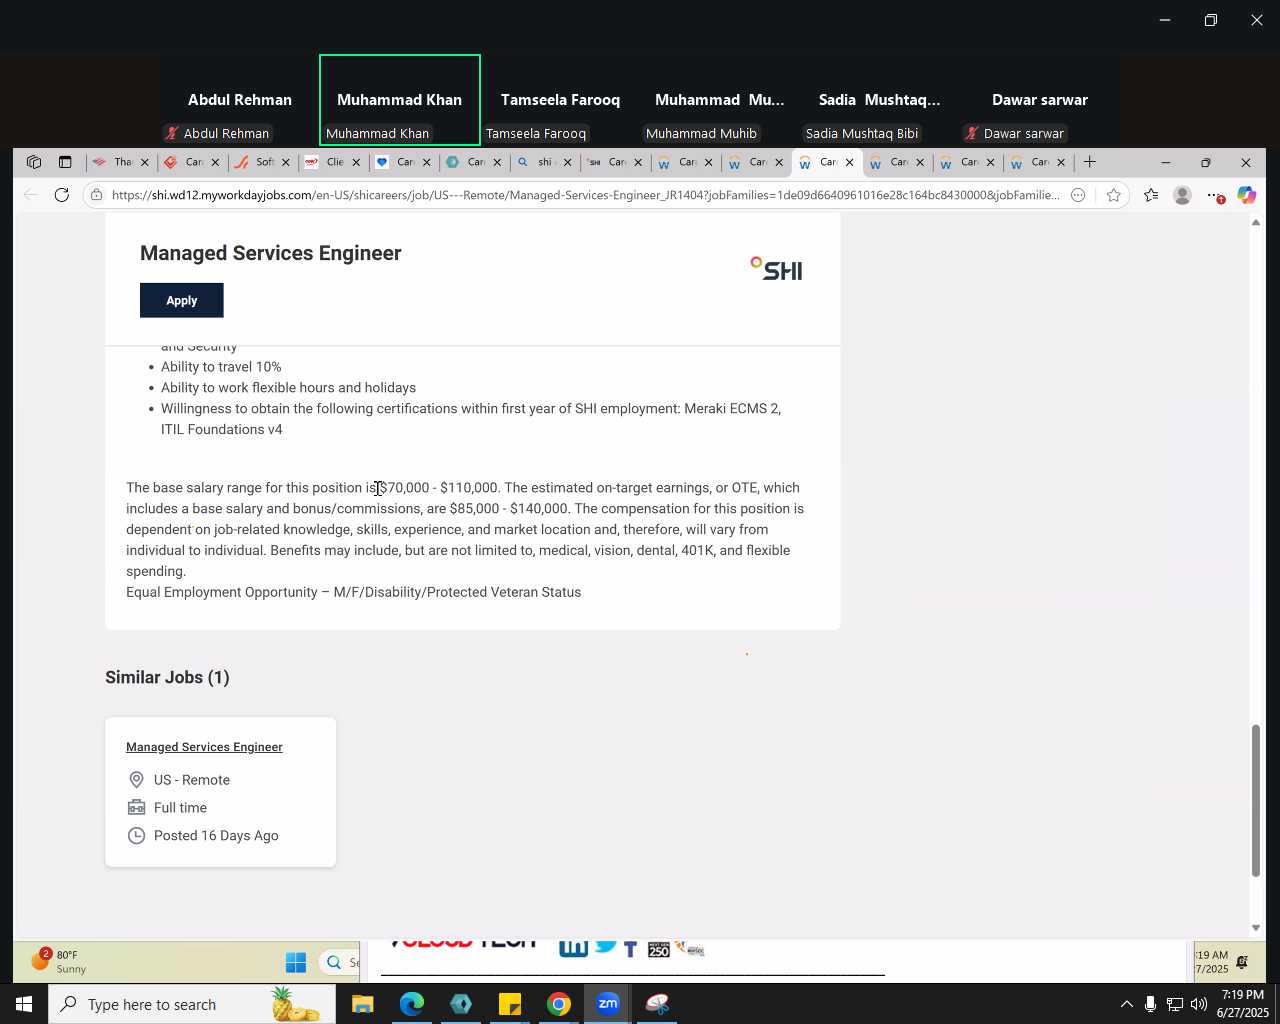1280x1024 pixels.
Task: Show hidden system tray icons
Action: click(1126, 1004)
